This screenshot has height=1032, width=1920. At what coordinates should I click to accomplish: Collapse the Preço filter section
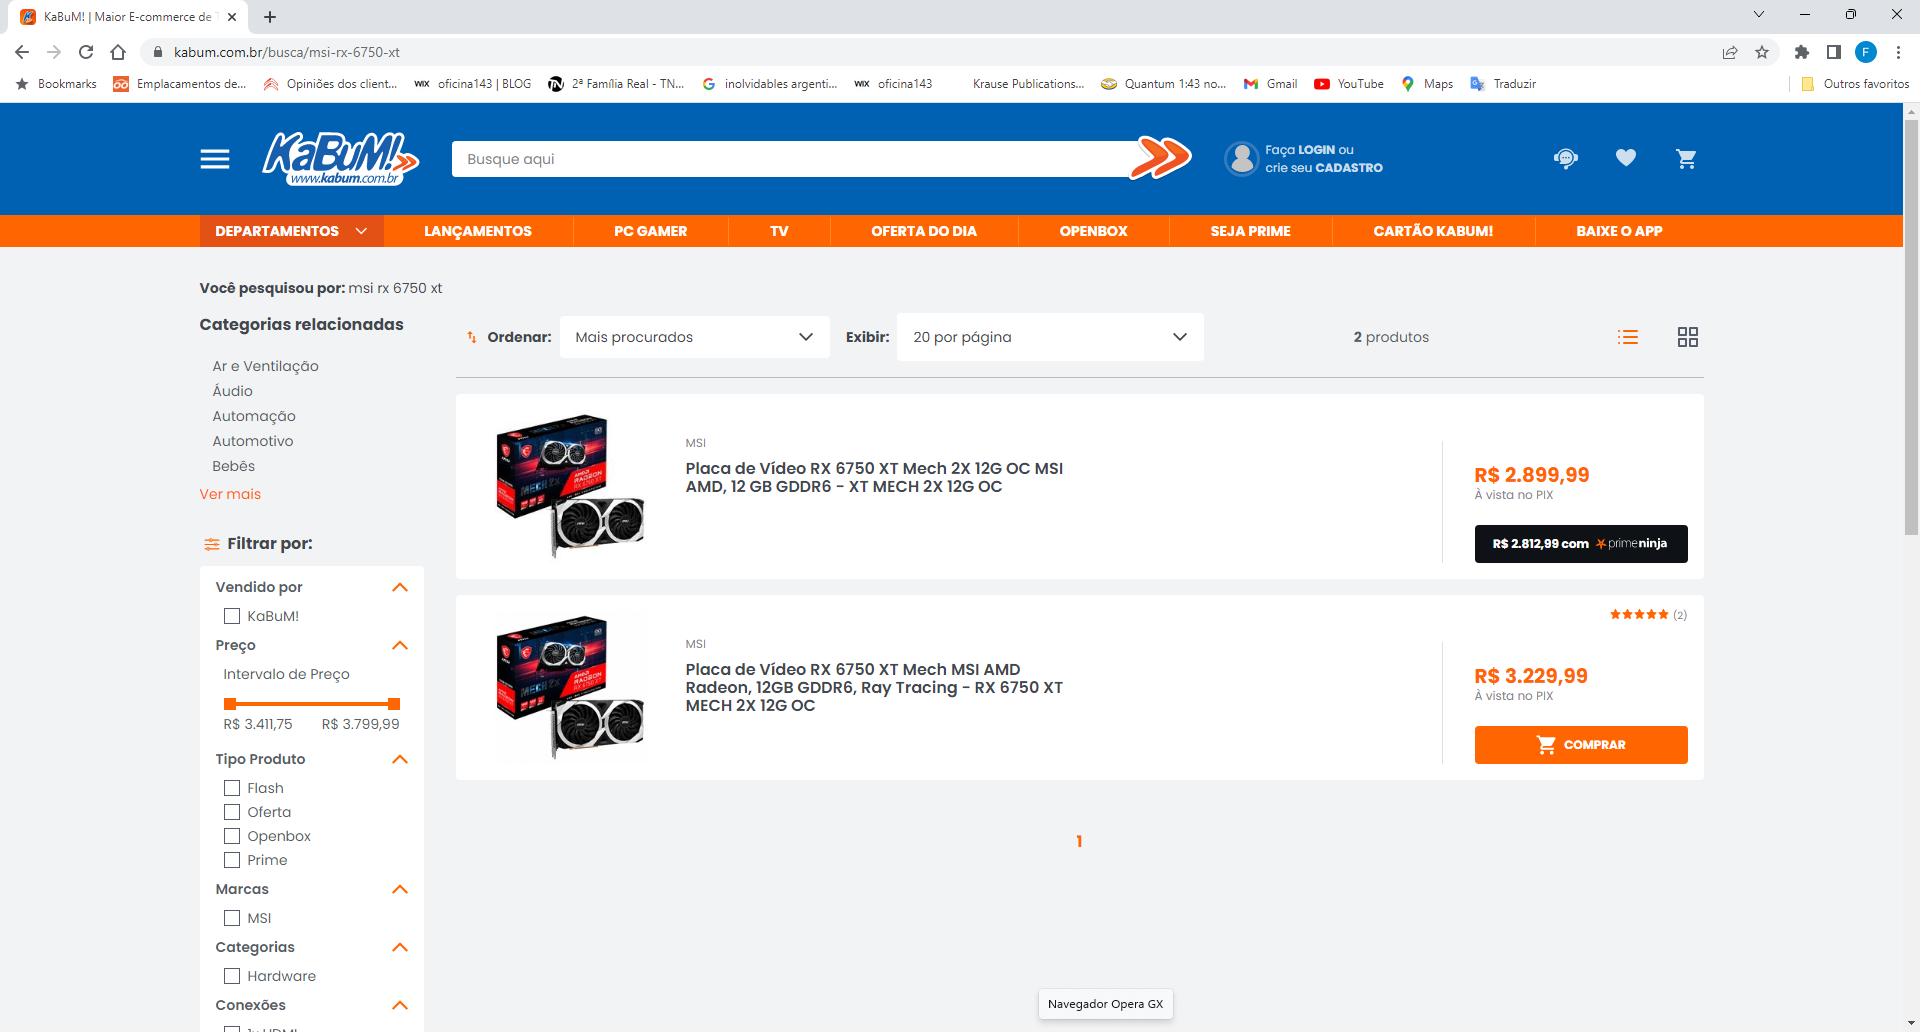pyautogui.click(x=400, y=645)
